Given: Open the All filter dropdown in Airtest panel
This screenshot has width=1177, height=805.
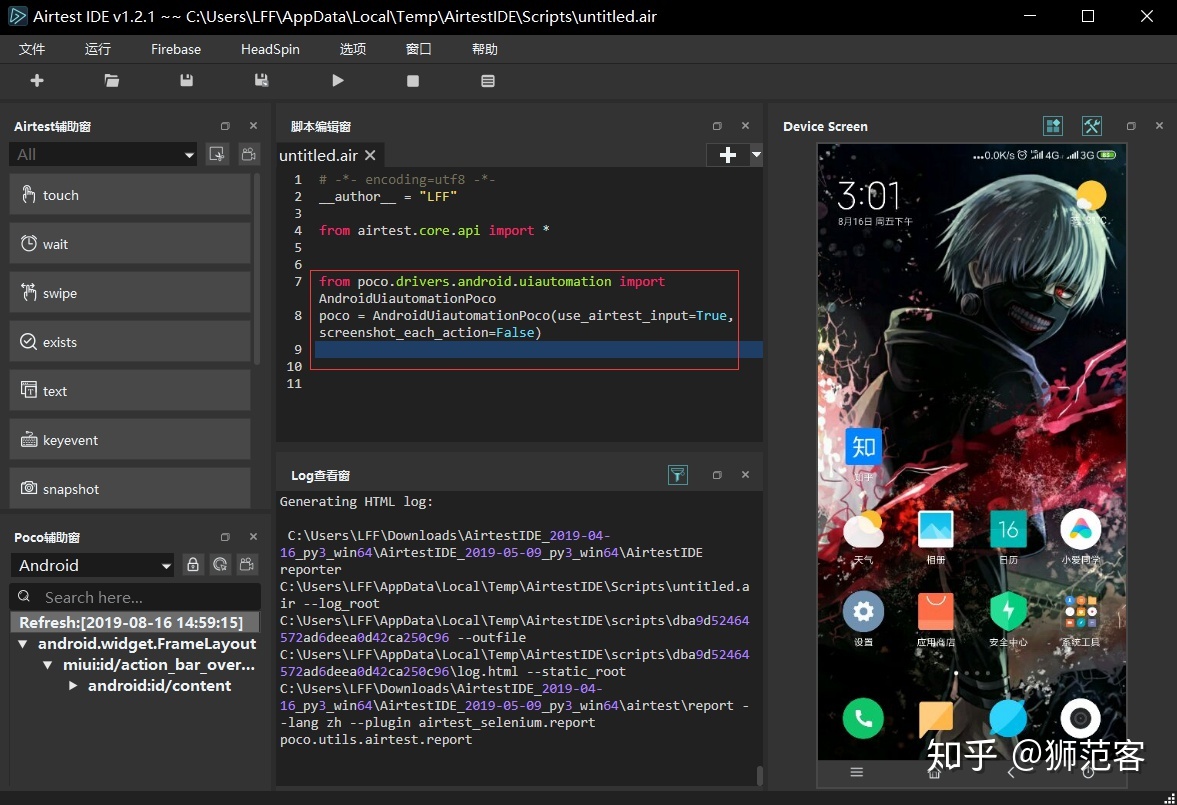Looking at the screenshot, I should (104, 155).
